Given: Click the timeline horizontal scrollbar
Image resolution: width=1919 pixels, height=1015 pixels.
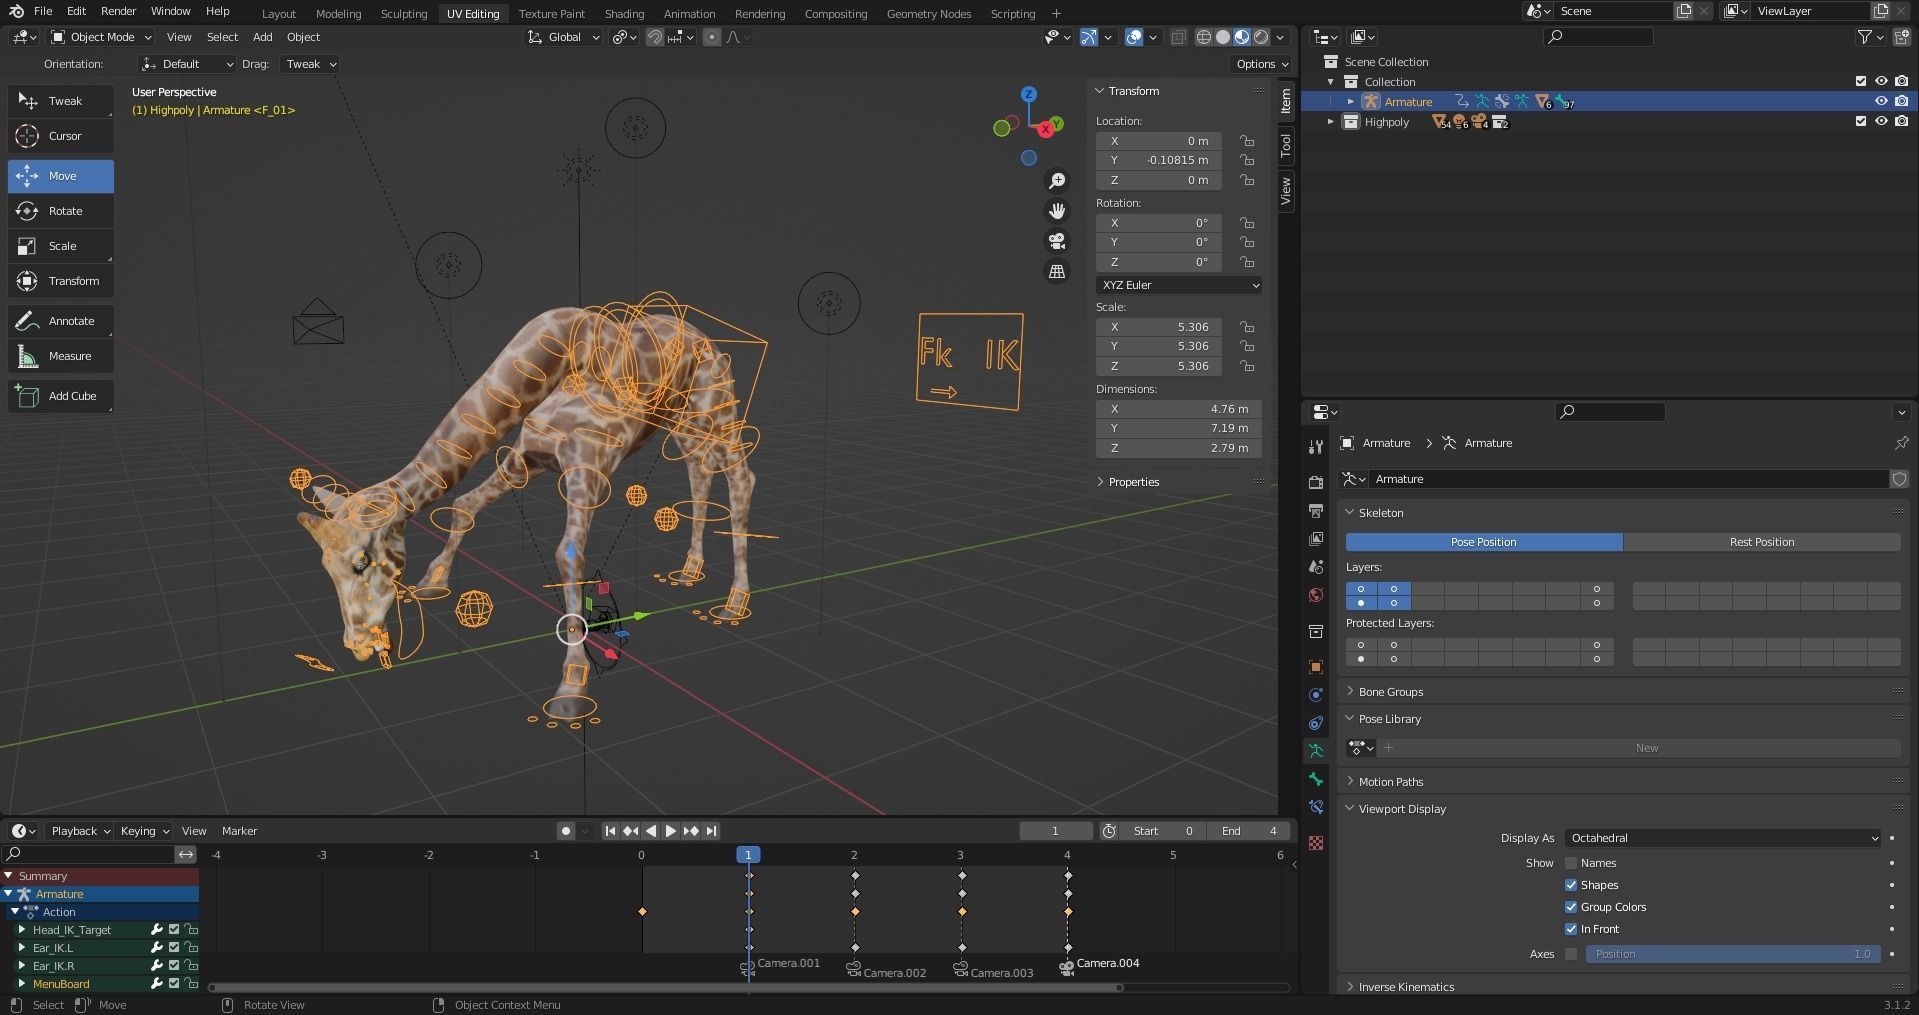Looking at the screenshot, I should (x=665, y=988).
